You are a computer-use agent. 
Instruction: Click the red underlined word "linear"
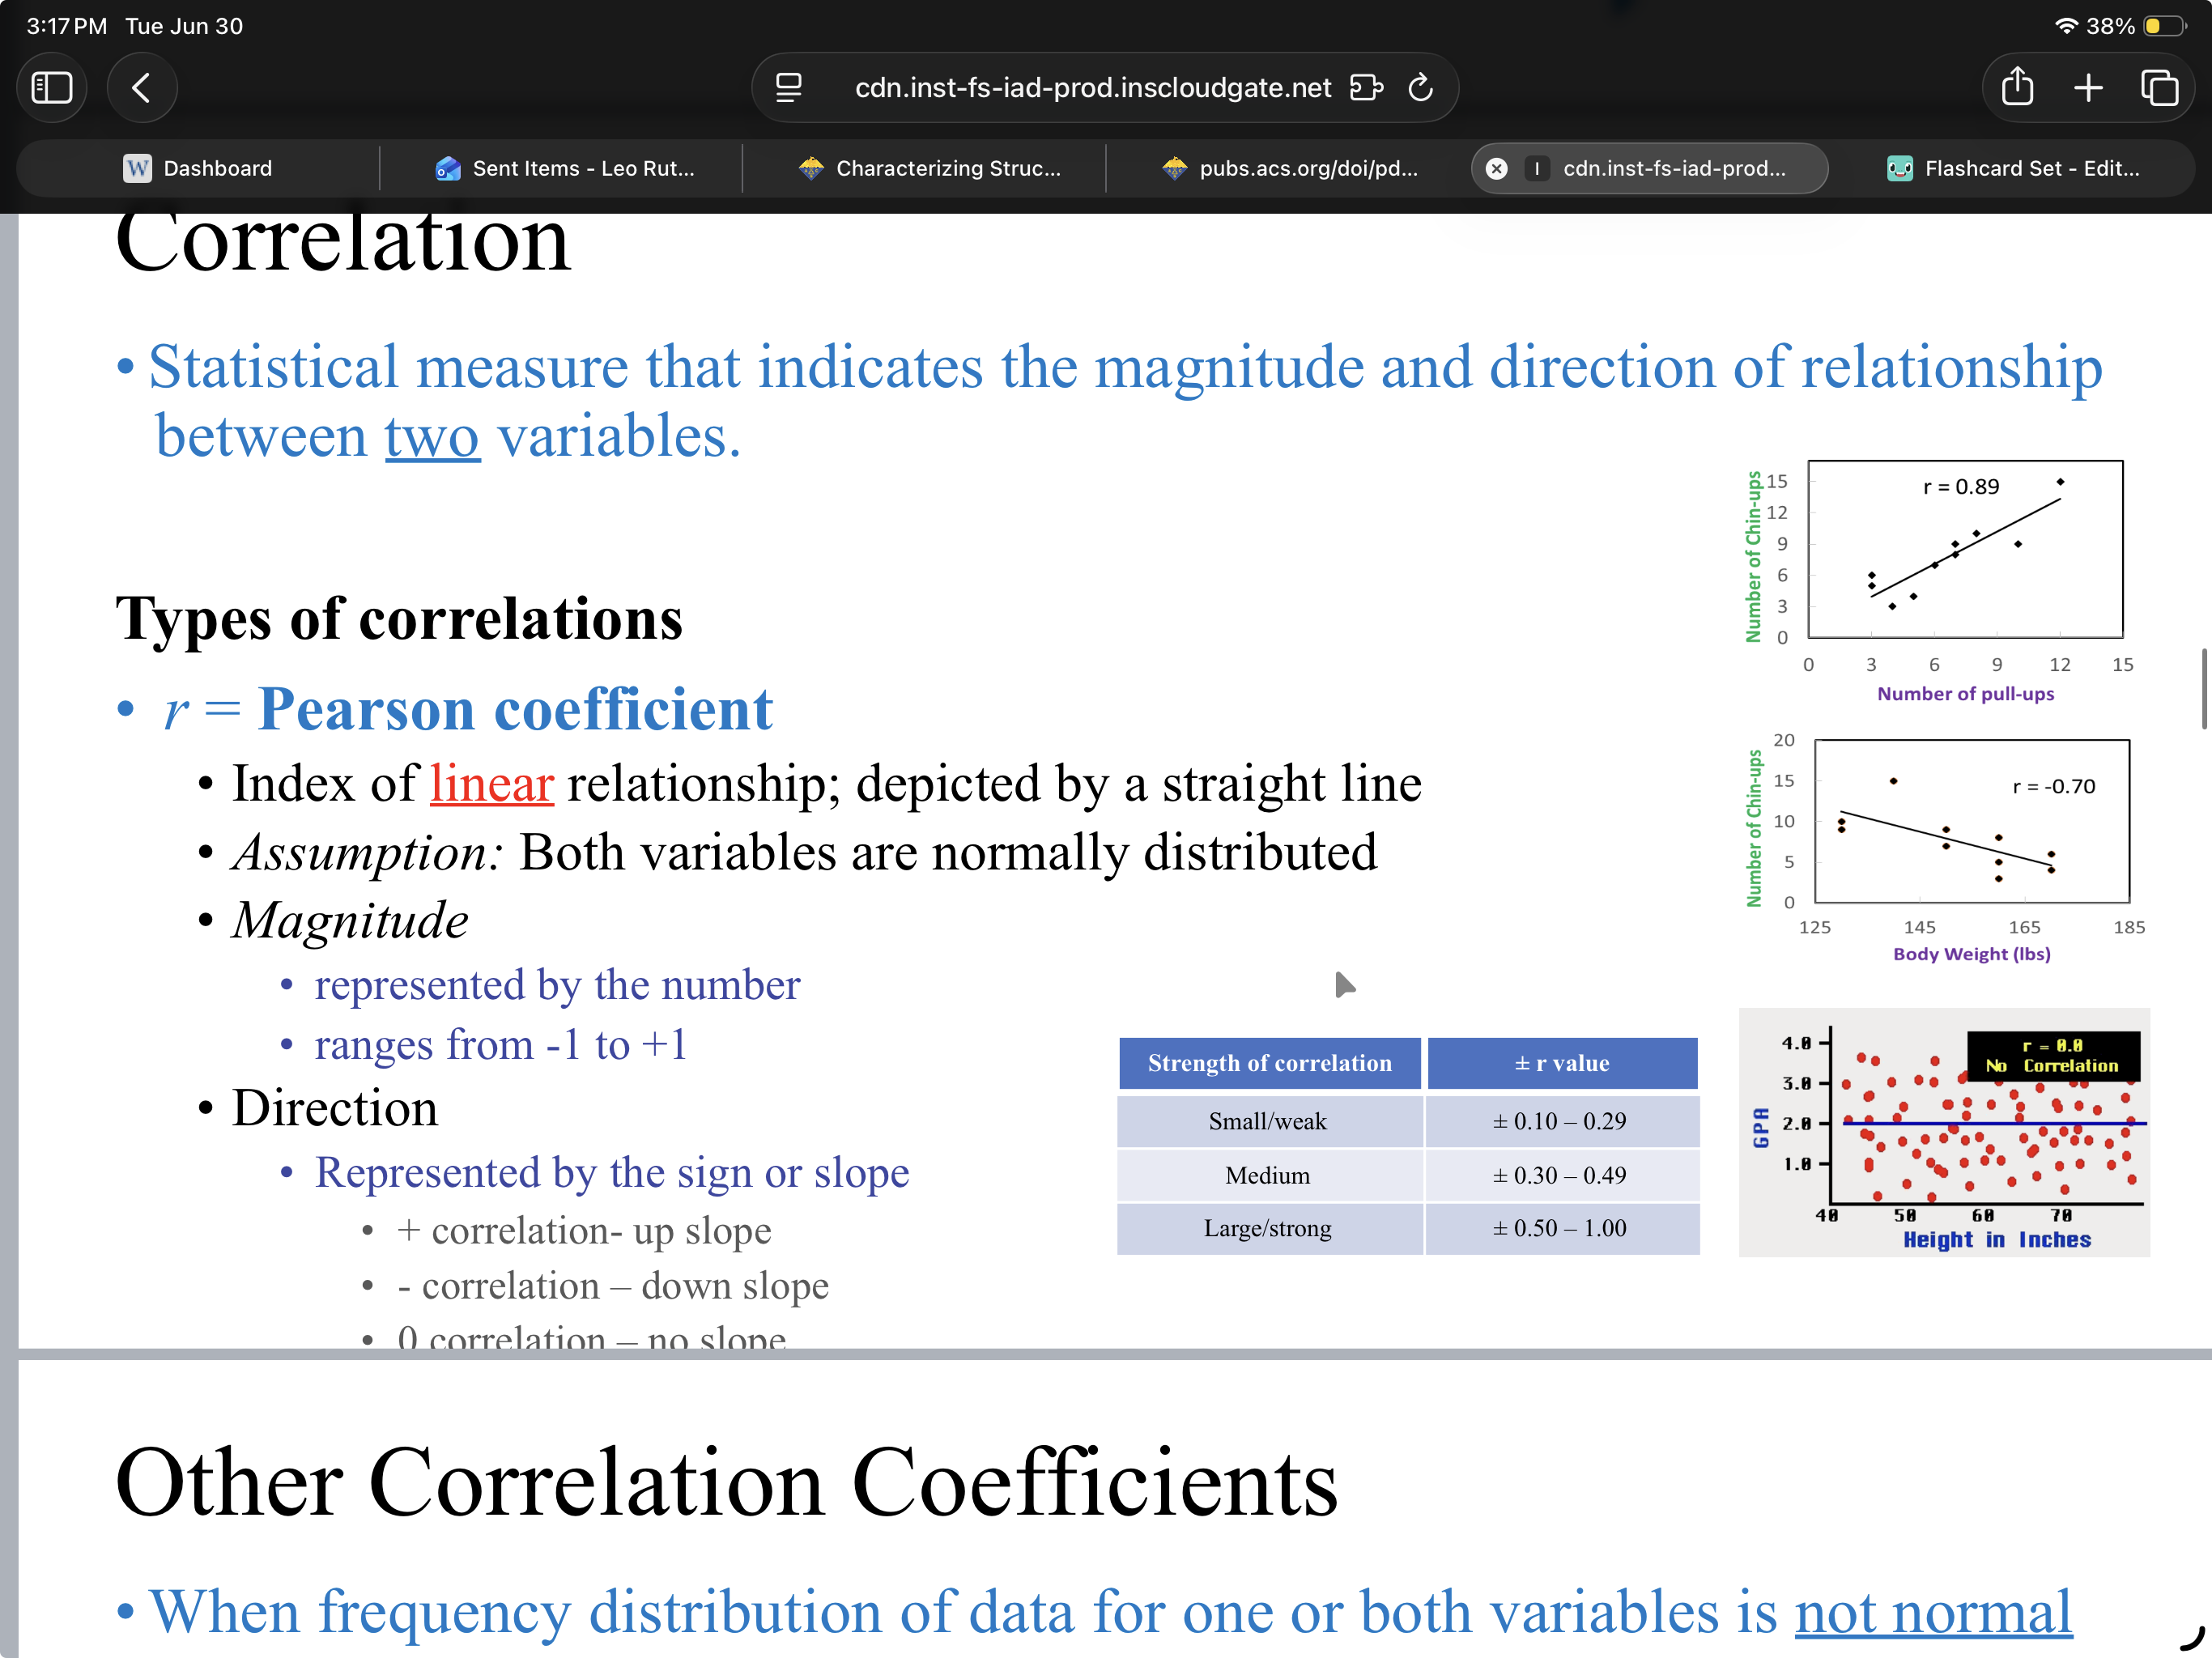[491, 783]
